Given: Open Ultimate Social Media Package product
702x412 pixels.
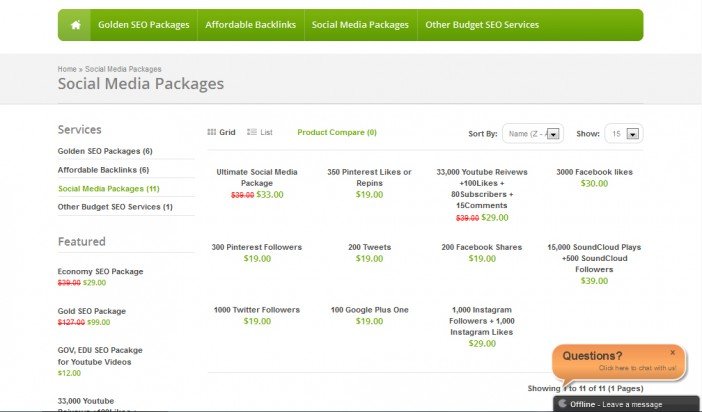Looking at the screenshot, I should pyautogui.click(x=257, y=177).
